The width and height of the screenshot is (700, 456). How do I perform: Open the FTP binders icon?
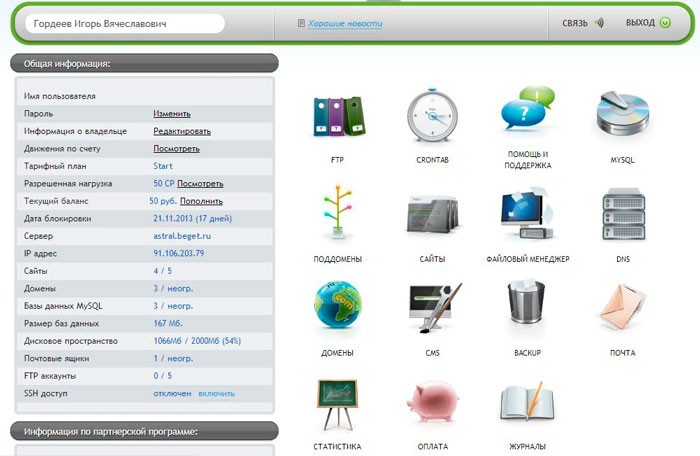[336, 119]
